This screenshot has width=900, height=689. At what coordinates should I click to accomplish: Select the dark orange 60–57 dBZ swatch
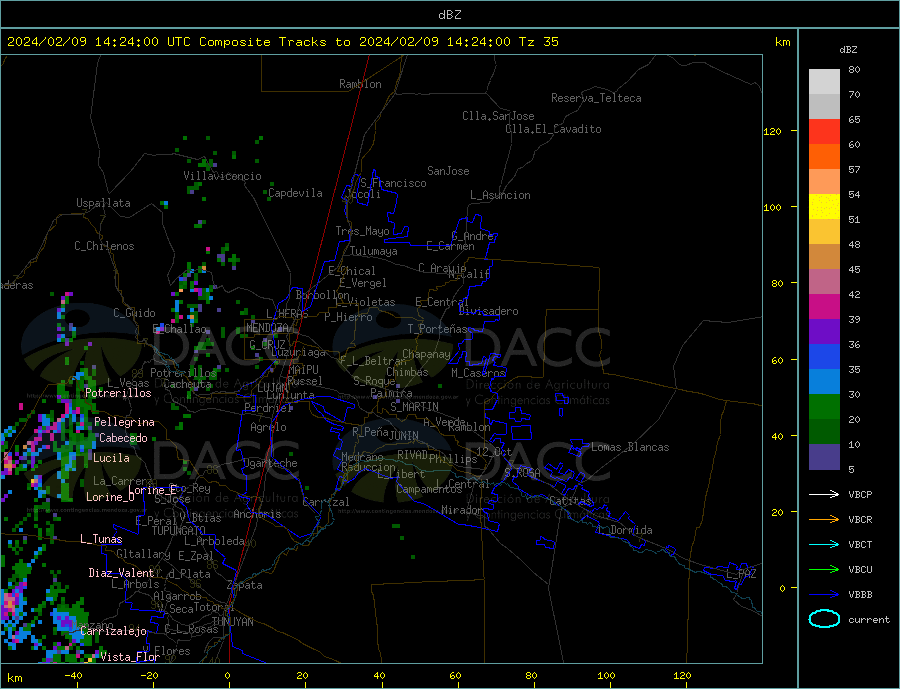[x=824, y=157]
